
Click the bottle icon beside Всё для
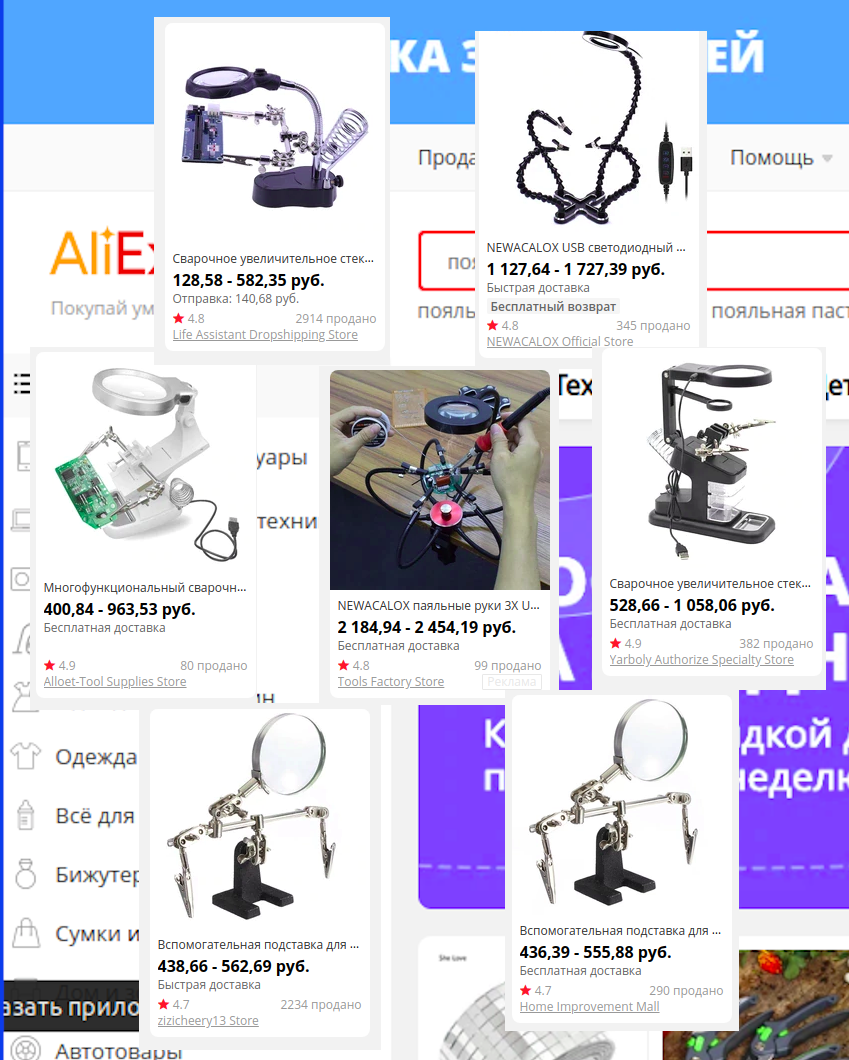coord(26,815)
